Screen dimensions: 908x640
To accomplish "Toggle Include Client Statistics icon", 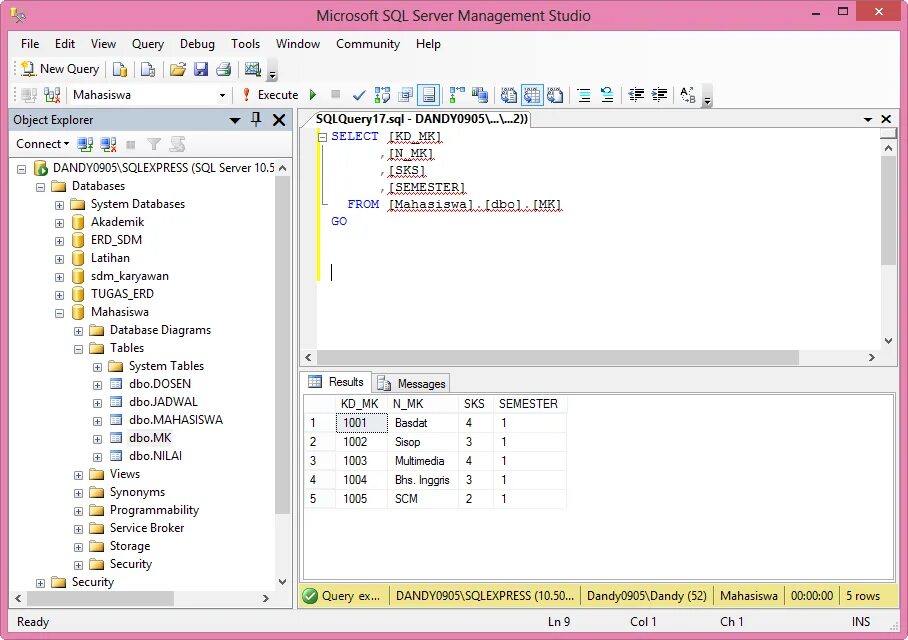I will (x=479, y=95).
